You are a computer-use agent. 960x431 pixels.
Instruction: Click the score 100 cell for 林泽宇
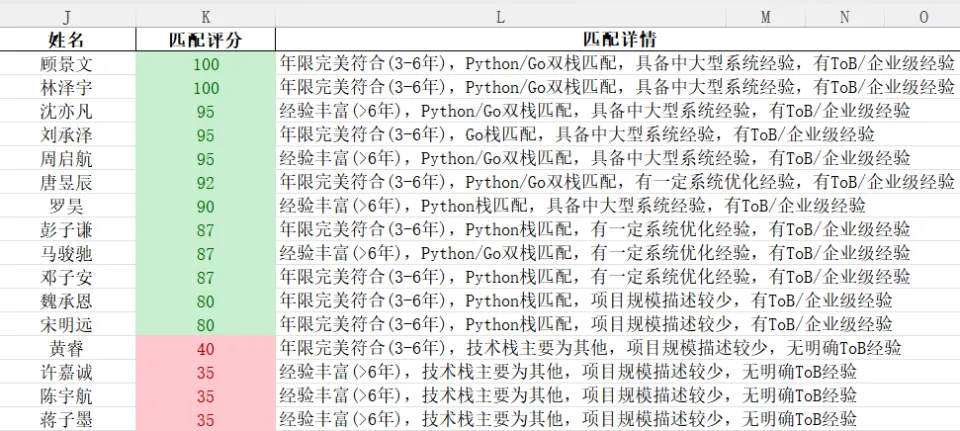coord(205,88)
